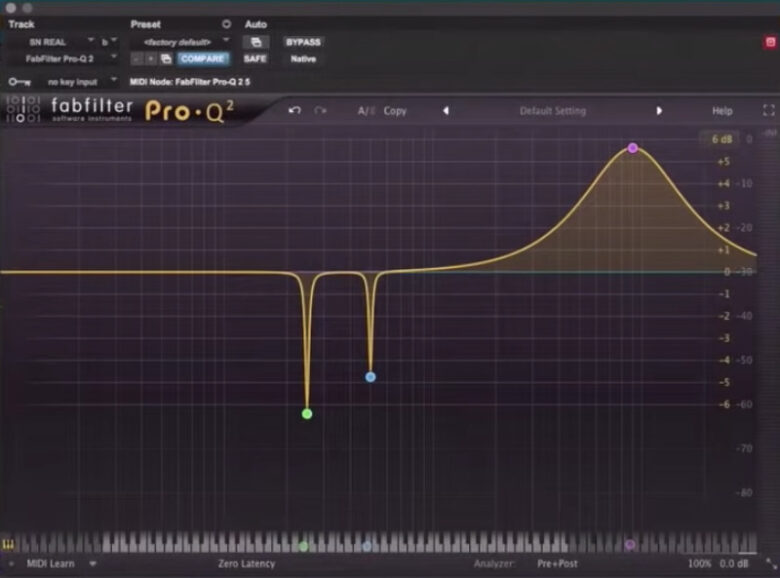Open the Analyzer Pre+Post settings
Image resolution: width=780 pixels, height=578 pixels.
click(557, 564)
